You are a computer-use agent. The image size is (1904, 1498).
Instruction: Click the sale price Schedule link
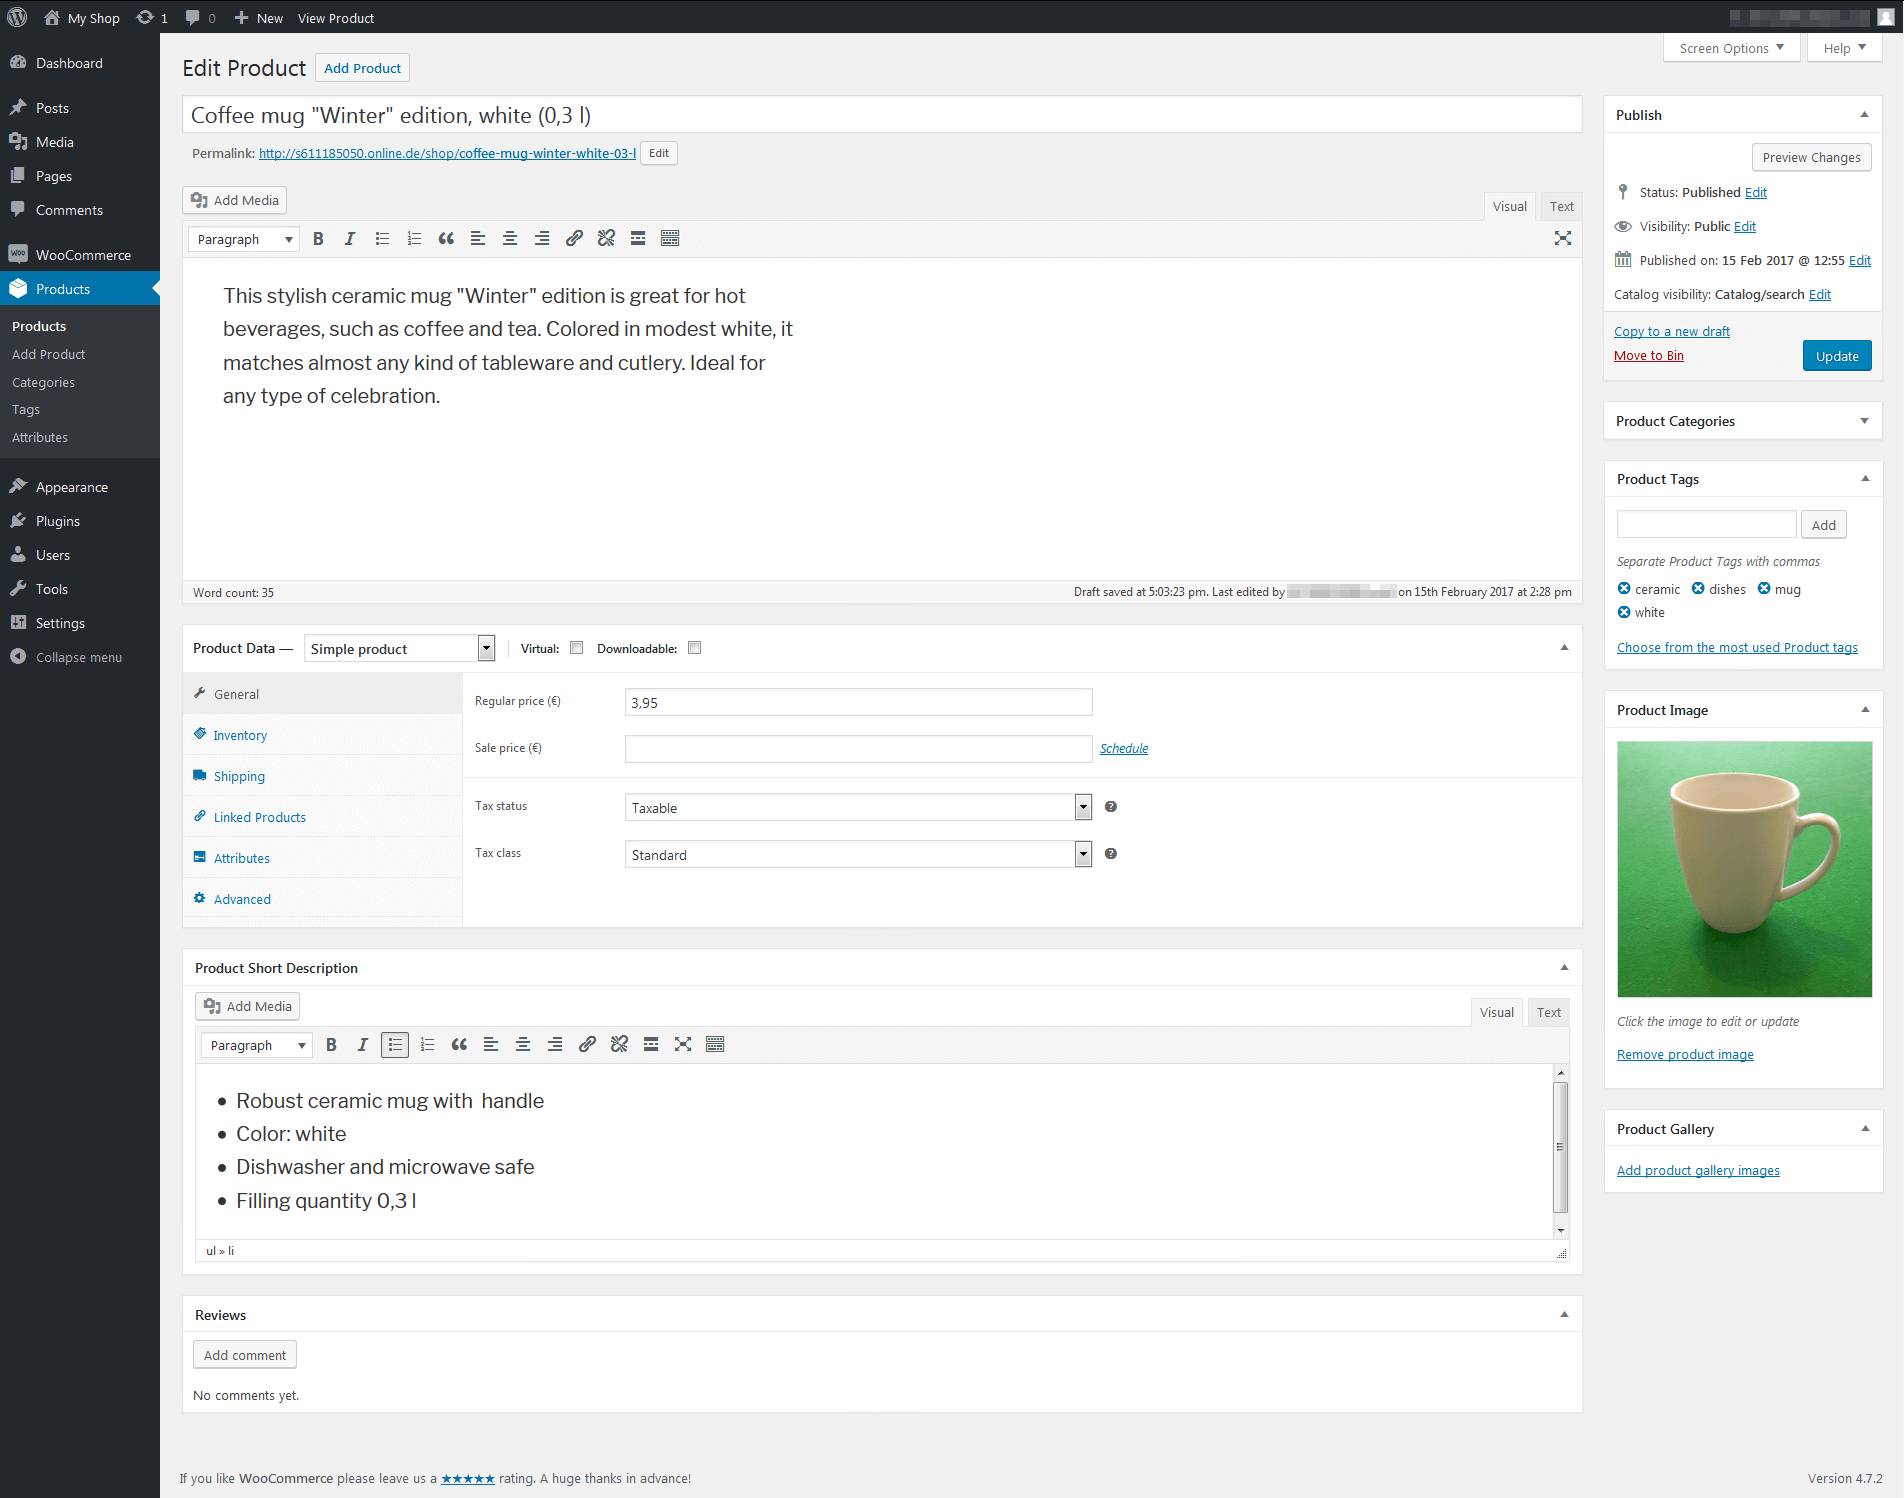click(1124, 748)
